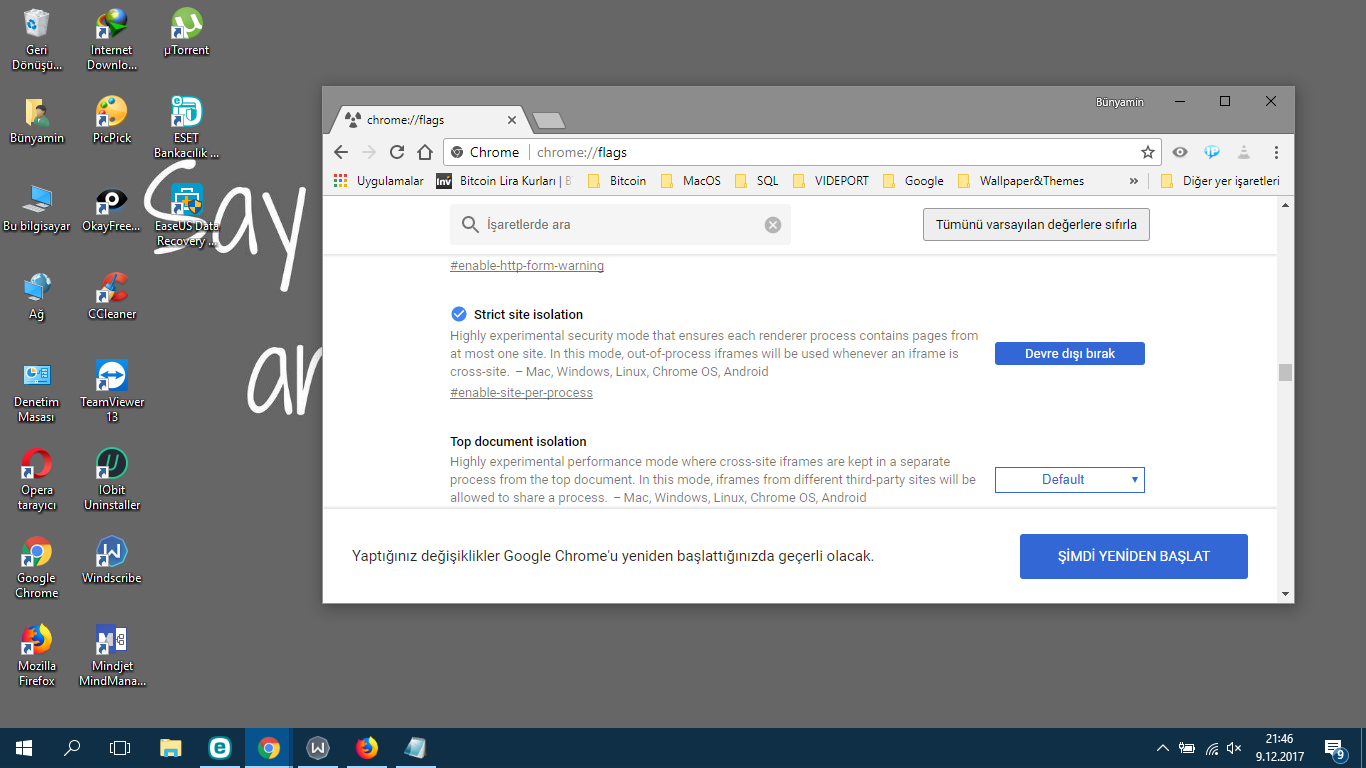This screenshot has width=1366, height=768.
Task: Select the Denetim Masası desktop icon
Action: point(37,391)
